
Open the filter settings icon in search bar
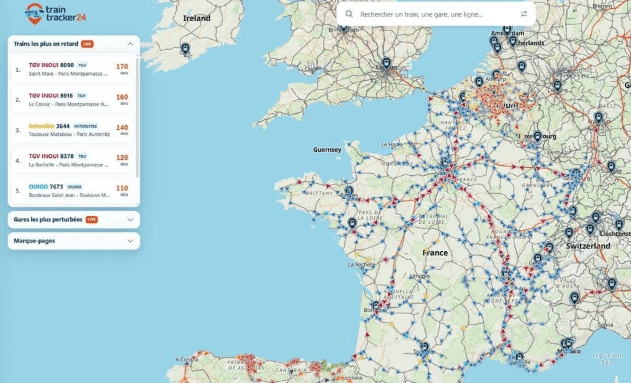524,14
